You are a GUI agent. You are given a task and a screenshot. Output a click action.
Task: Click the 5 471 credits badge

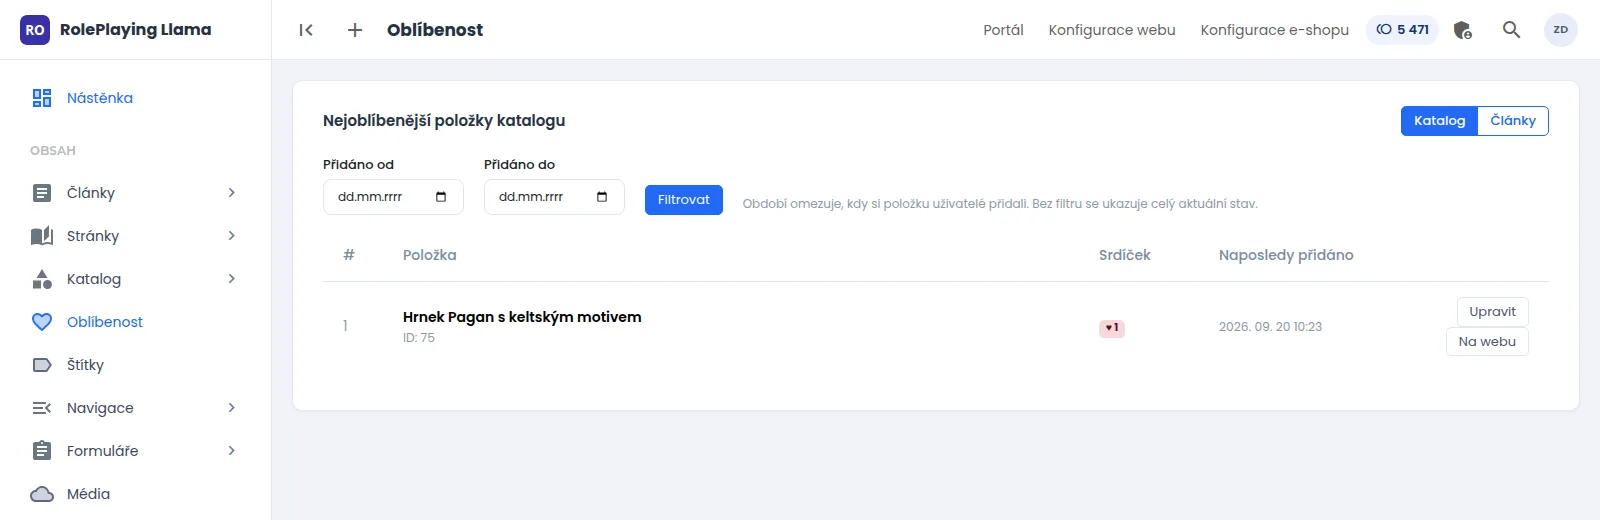[1402, 30]
